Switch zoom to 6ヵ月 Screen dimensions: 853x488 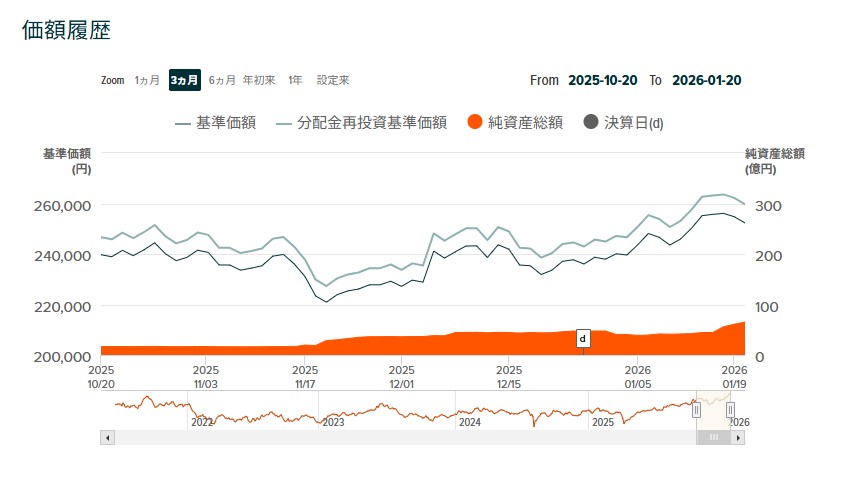[x=222, y=80]
